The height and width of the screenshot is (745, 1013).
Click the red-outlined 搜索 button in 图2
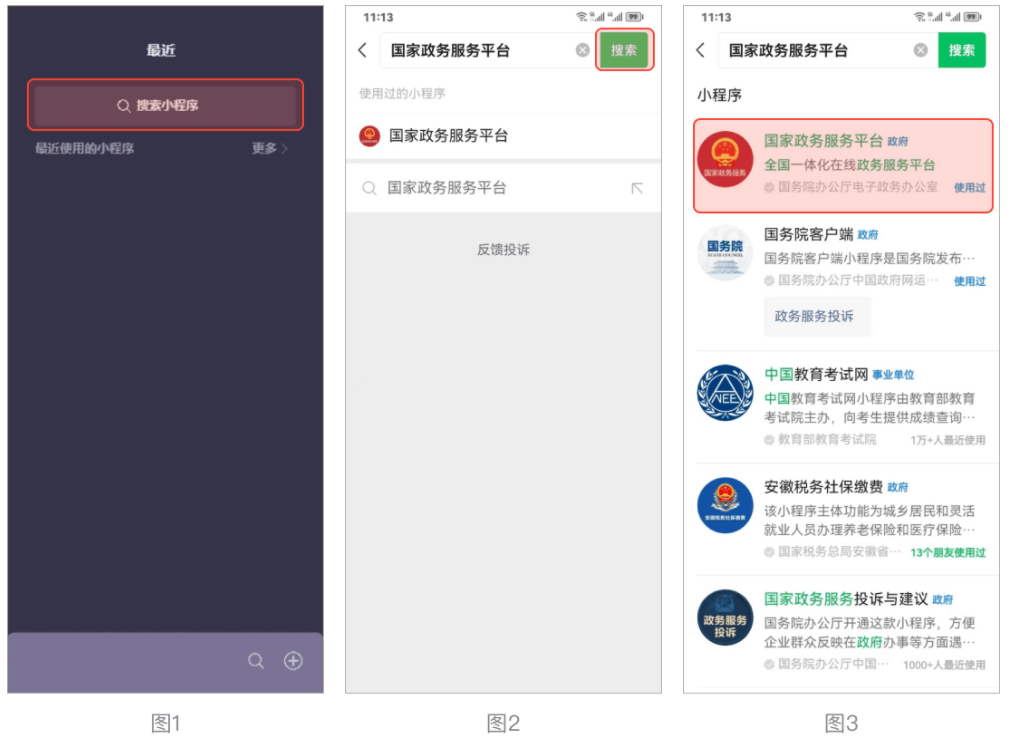pos(624,50)
